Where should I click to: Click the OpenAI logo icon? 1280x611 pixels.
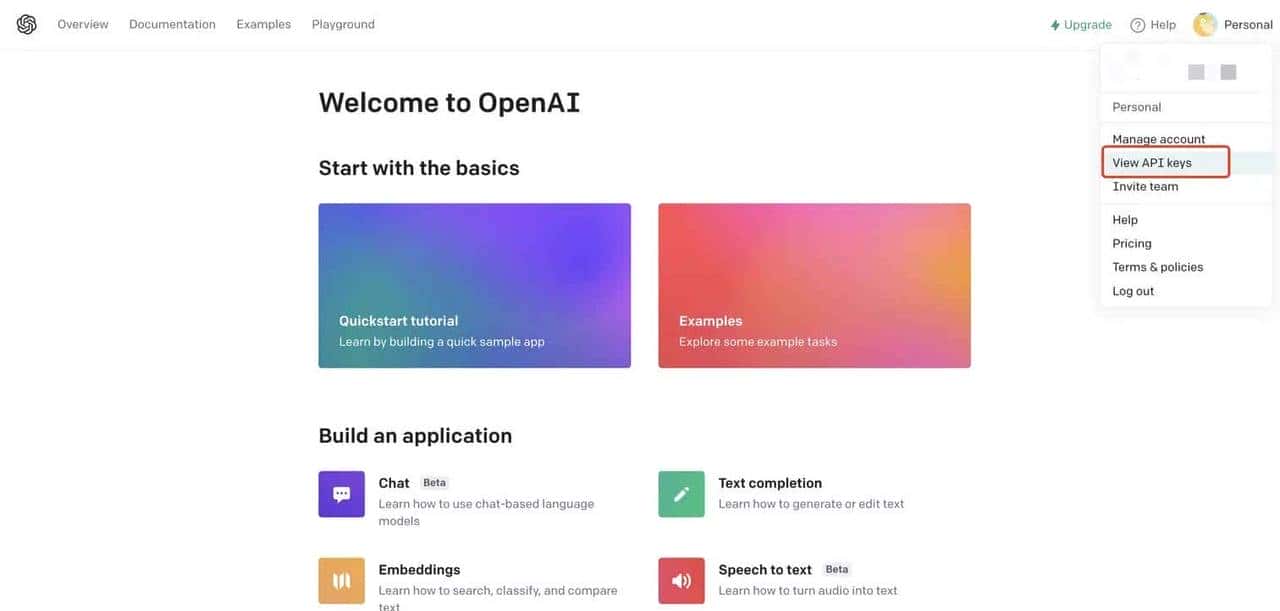click(25, 23)
